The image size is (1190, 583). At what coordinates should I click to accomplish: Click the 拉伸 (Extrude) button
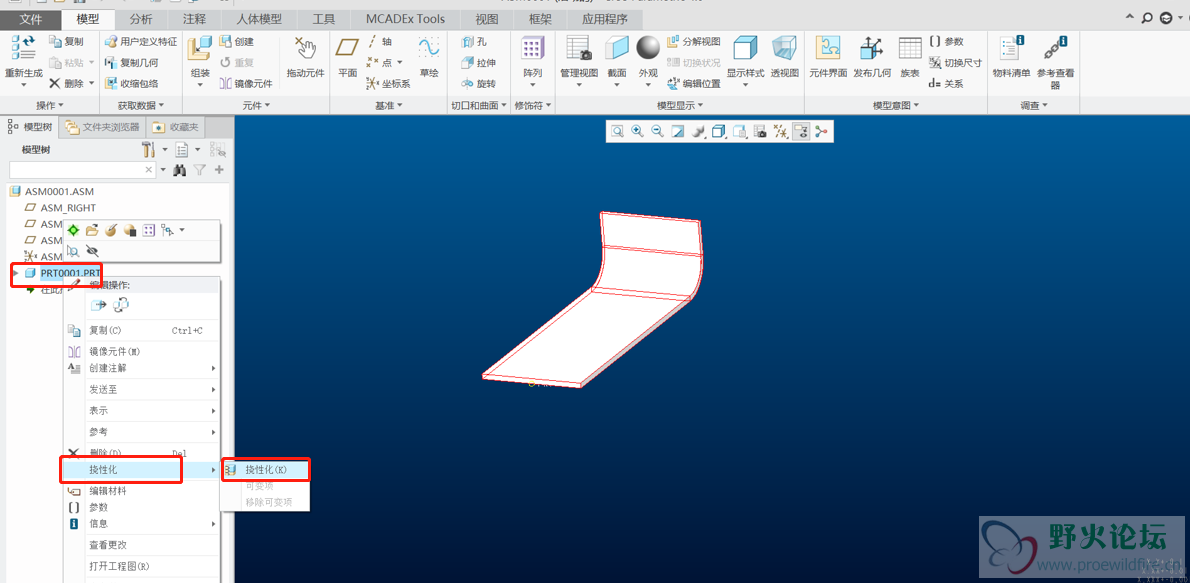(x=479, y=62)
